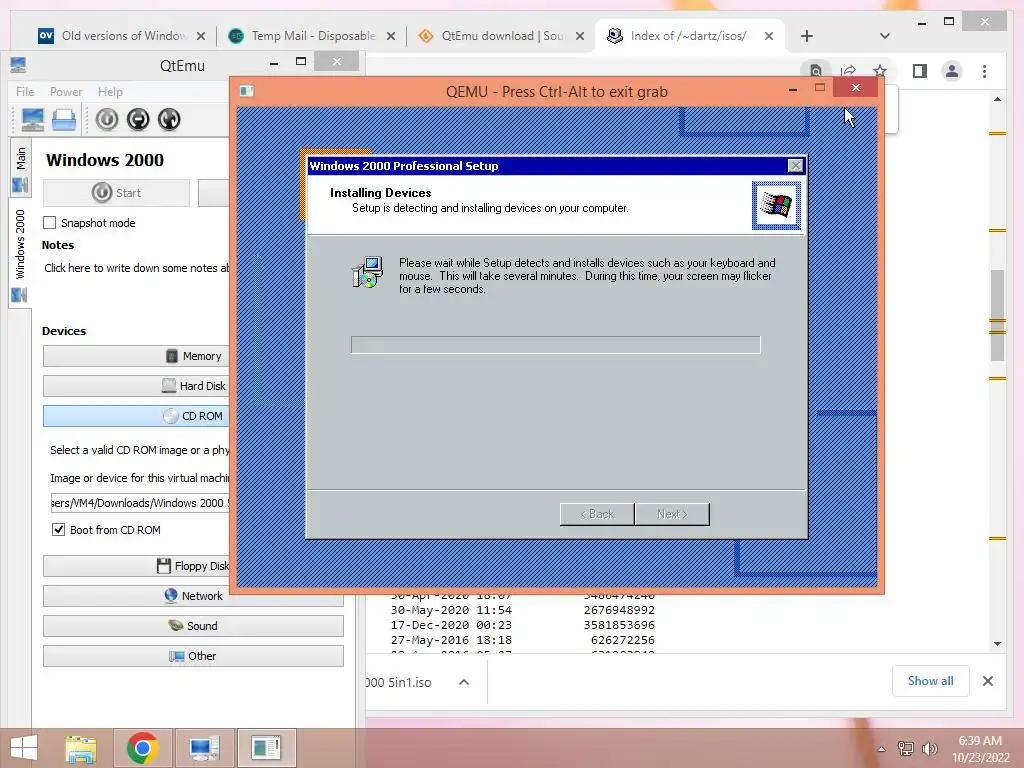The height and width of the screenshot is (768, 1024).
Task: Open the Windows Start button on taskbar
Action: point(24,748)
